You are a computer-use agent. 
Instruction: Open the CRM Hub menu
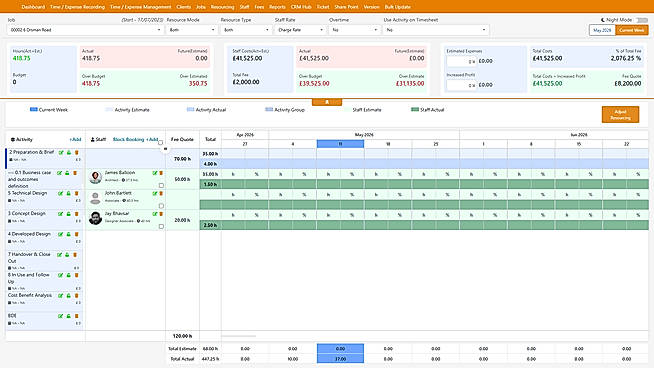coord(301,7)
